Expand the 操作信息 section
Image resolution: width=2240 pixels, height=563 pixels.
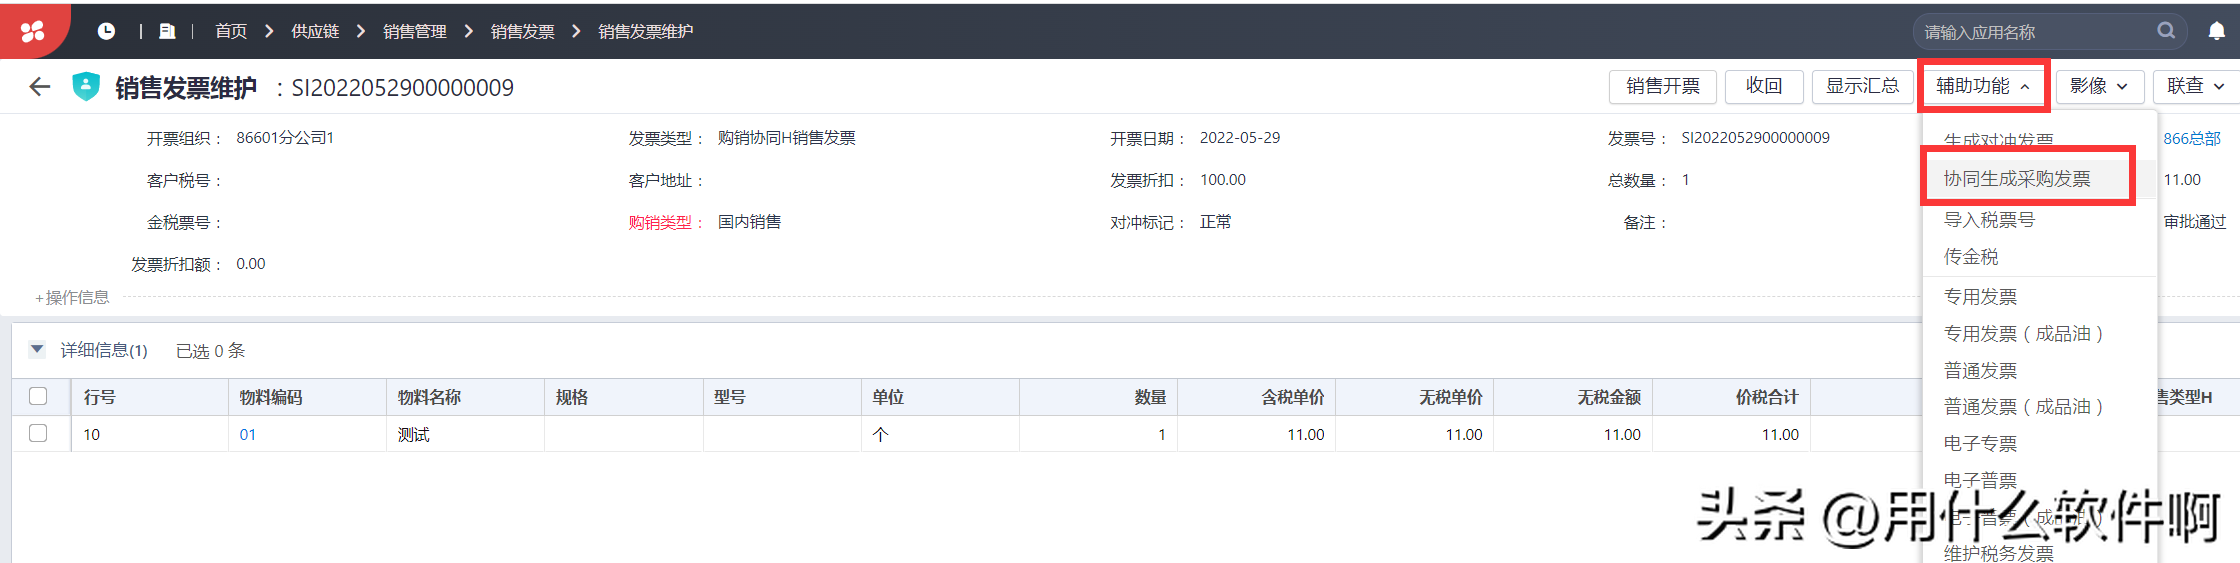pos(72,297)
